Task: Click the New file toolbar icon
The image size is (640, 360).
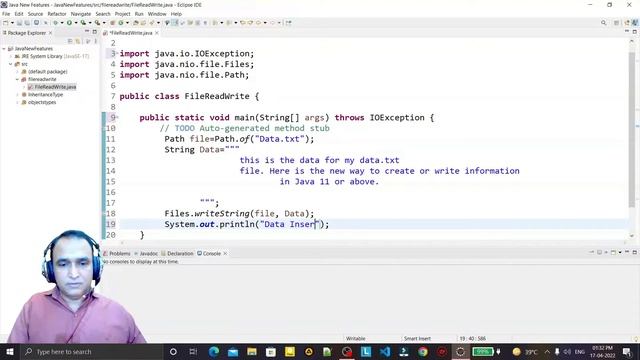Action: 6,23
